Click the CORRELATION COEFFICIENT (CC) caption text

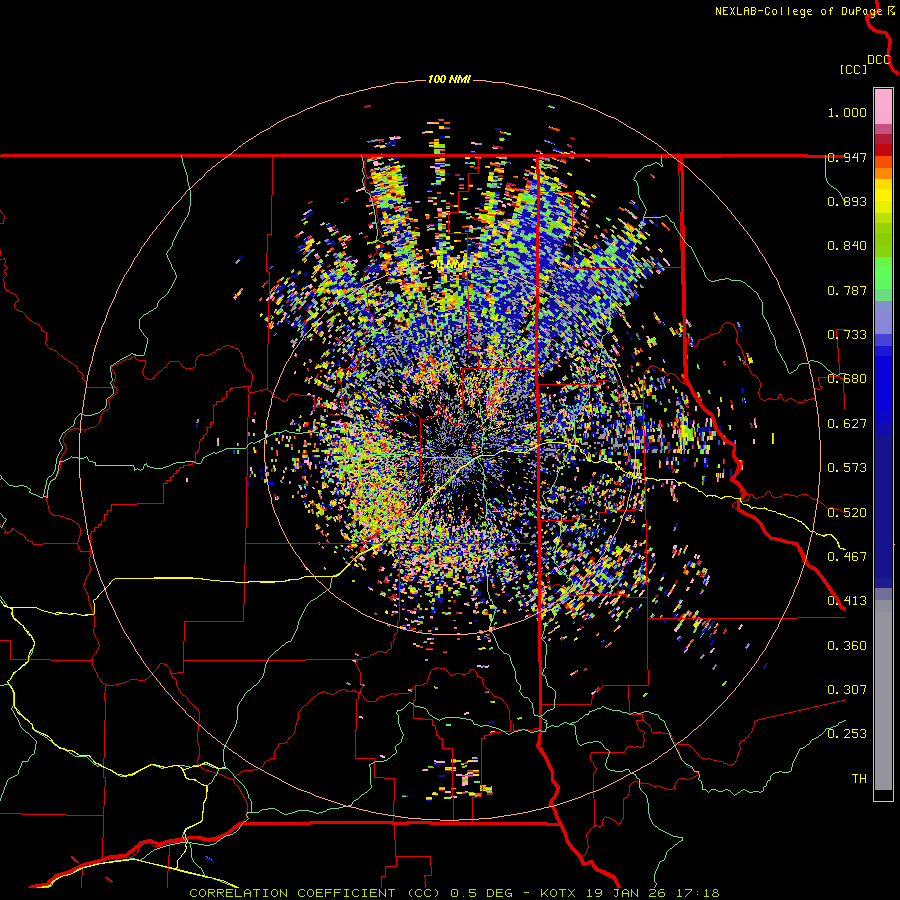tap(315, 893)
